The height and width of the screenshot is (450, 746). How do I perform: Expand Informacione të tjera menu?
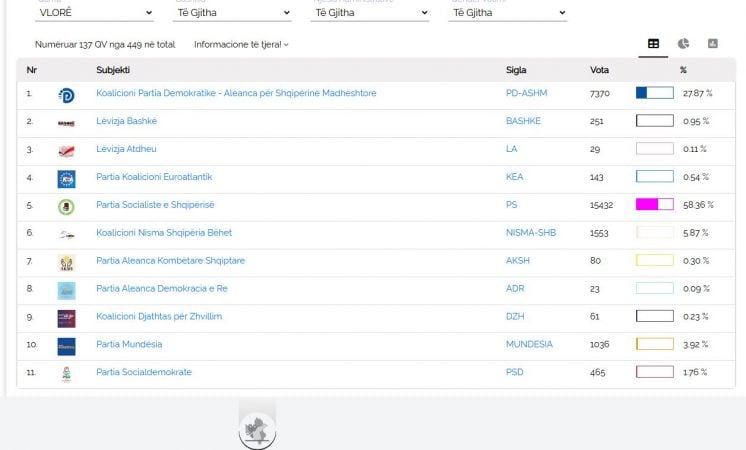pos(241,44)
